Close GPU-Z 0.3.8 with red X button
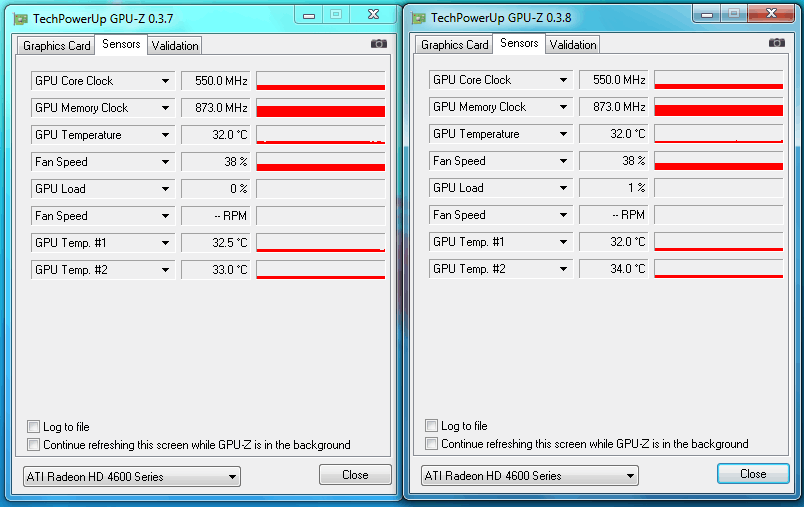Screen dimensions: 804x507 (x=771, y=14)
